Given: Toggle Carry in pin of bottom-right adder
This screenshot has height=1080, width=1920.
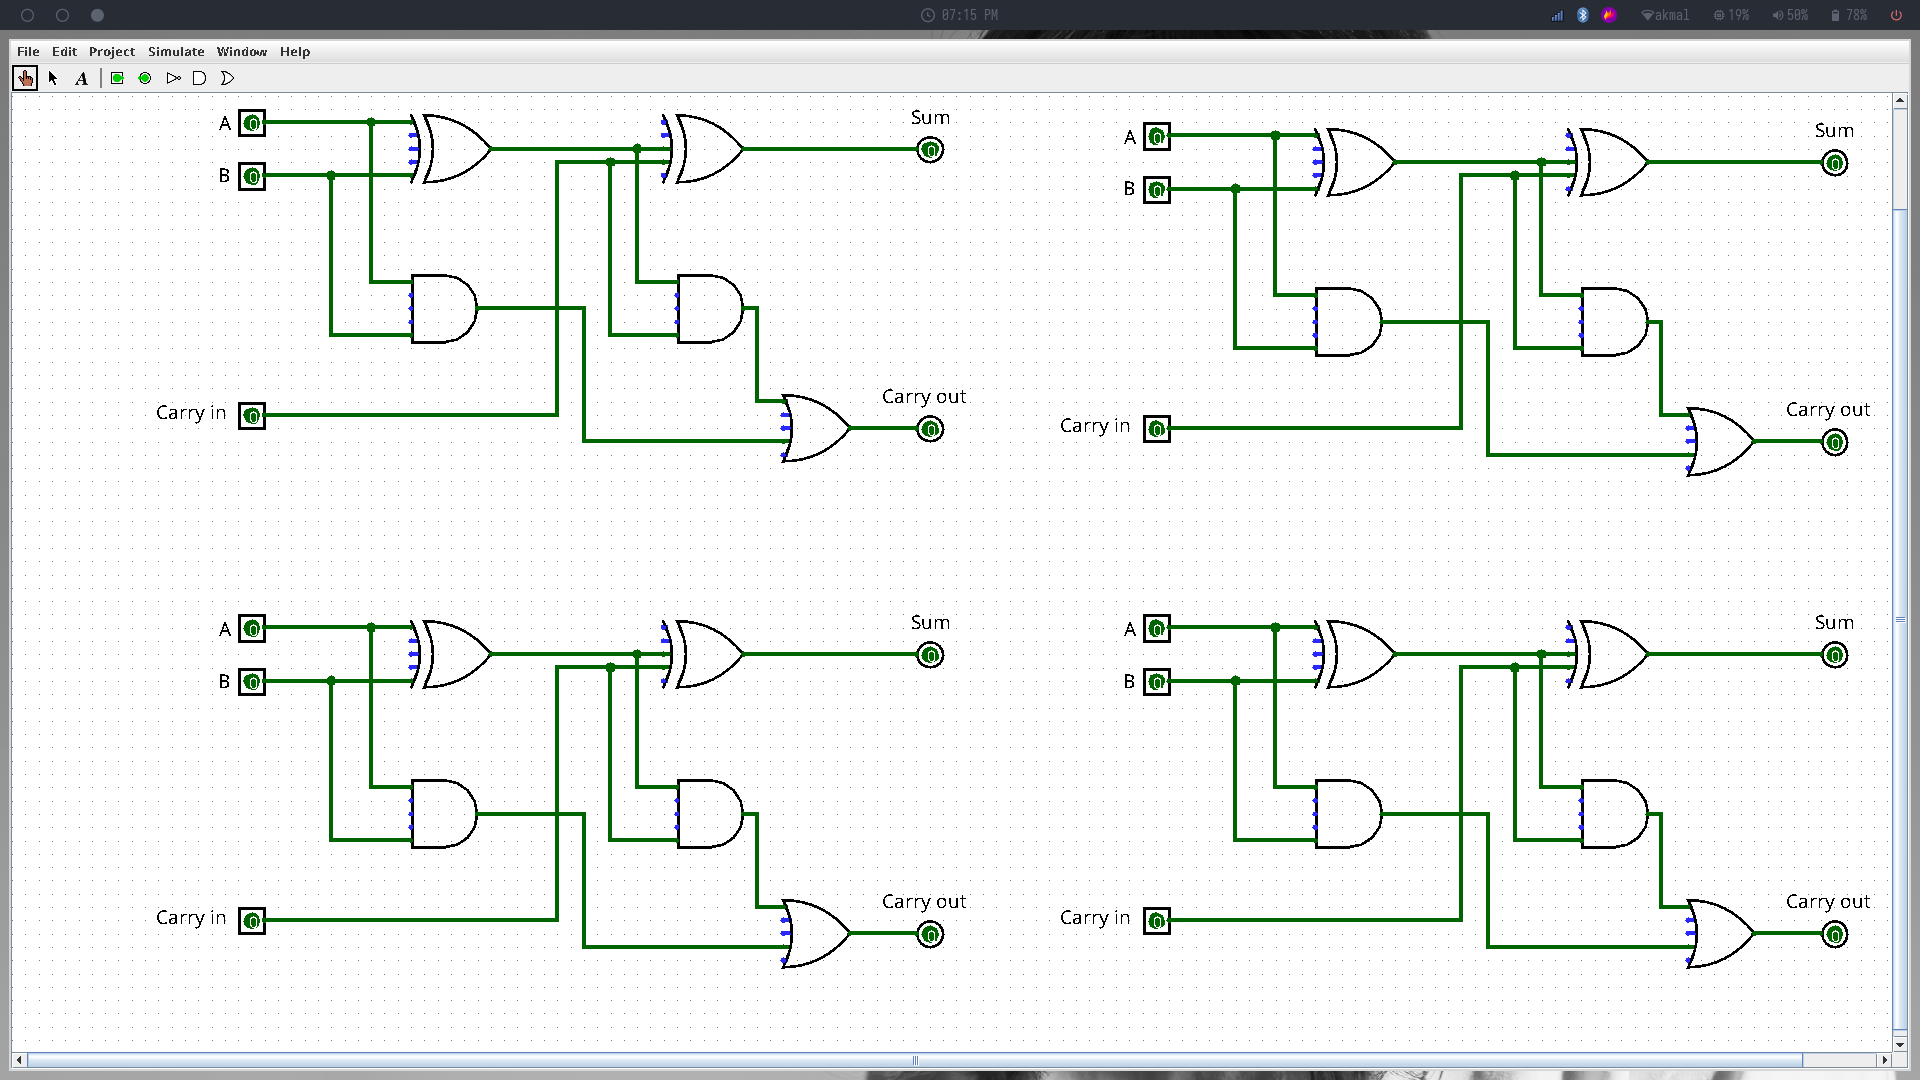Looking at the screenshot, I should pyautogui.click(x=1157, y=921).
